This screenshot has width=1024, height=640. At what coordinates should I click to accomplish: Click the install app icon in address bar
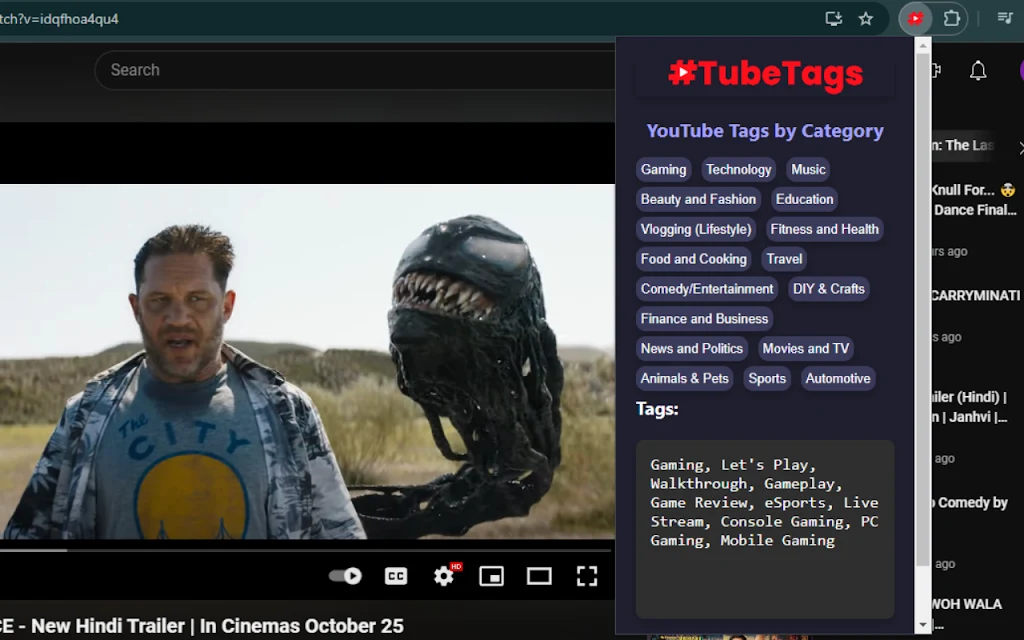click(833, 19)
